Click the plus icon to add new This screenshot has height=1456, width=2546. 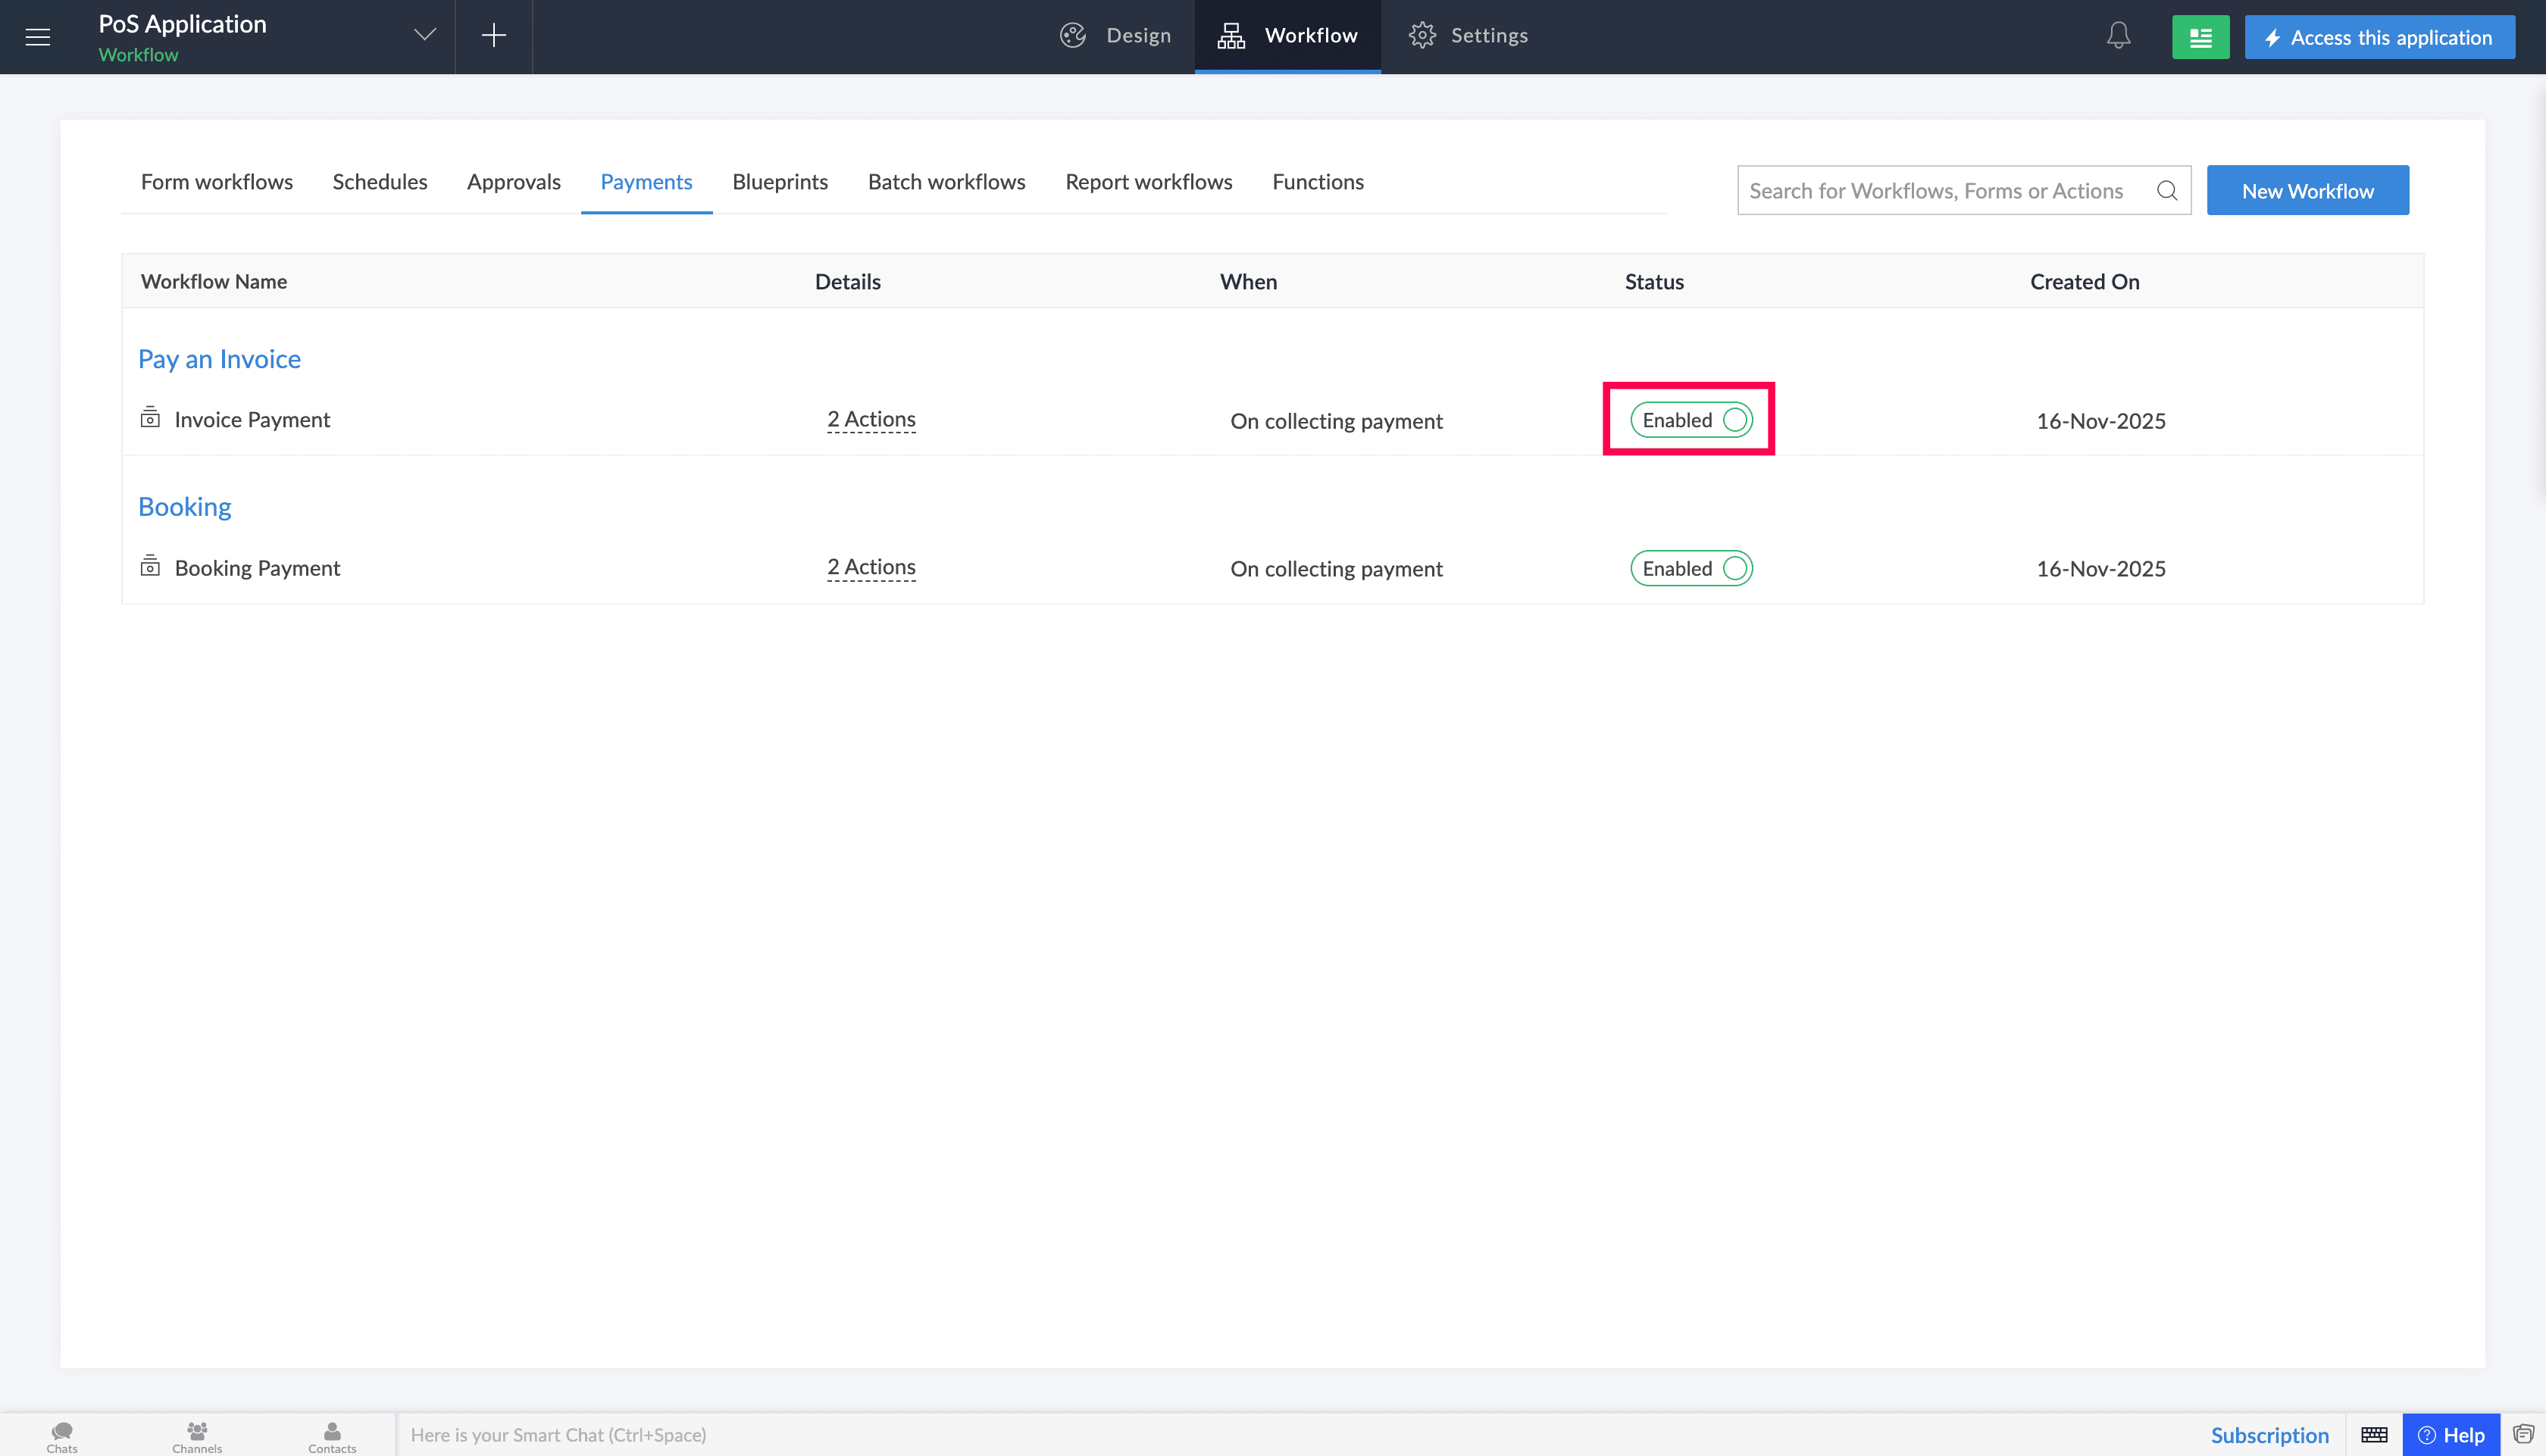tap(494, 36)
